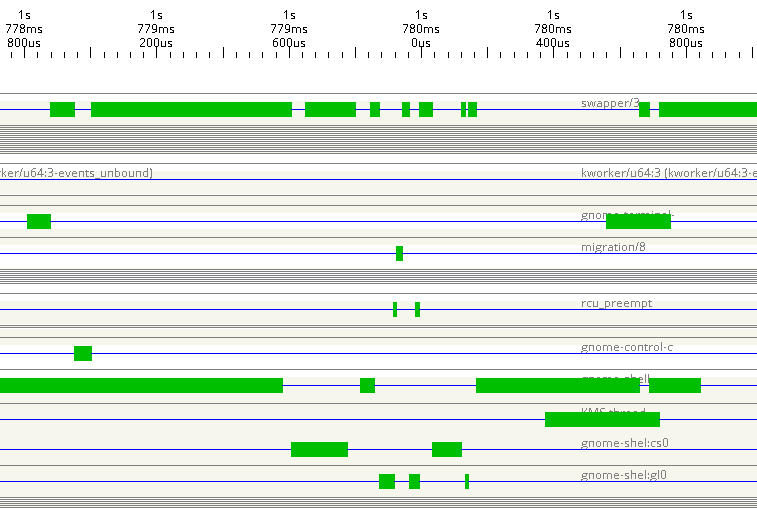Select the gnome-control-c scheduling slice
This screenshot has height=508, width=757.
(83, 353)
